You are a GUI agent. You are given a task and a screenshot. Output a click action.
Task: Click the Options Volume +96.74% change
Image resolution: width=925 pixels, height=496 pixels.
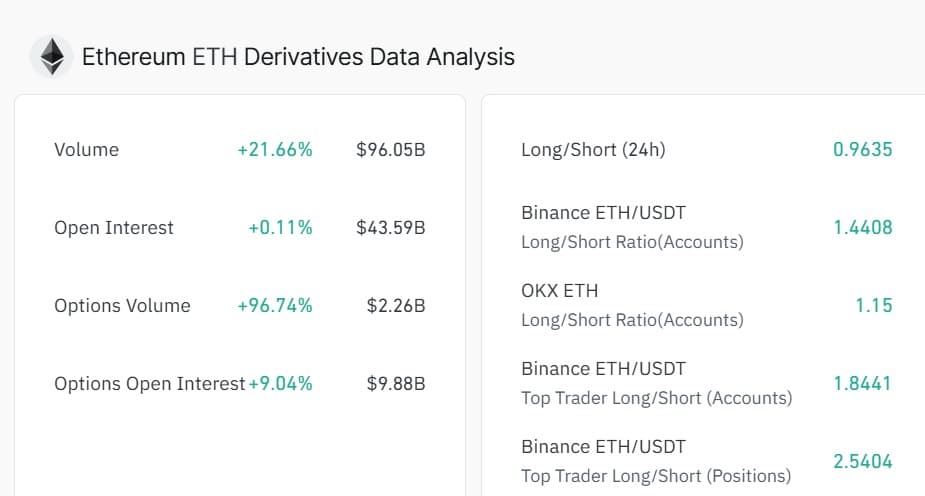275,306
